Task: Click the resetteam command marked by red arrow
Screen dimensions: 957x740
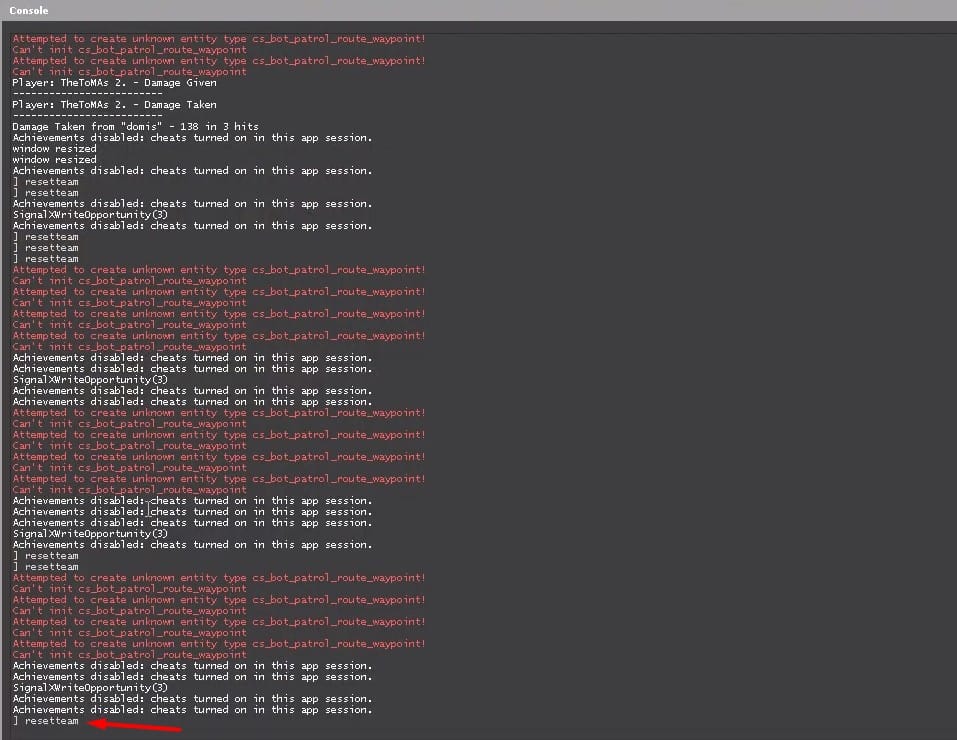Action: tap(51, 721)
